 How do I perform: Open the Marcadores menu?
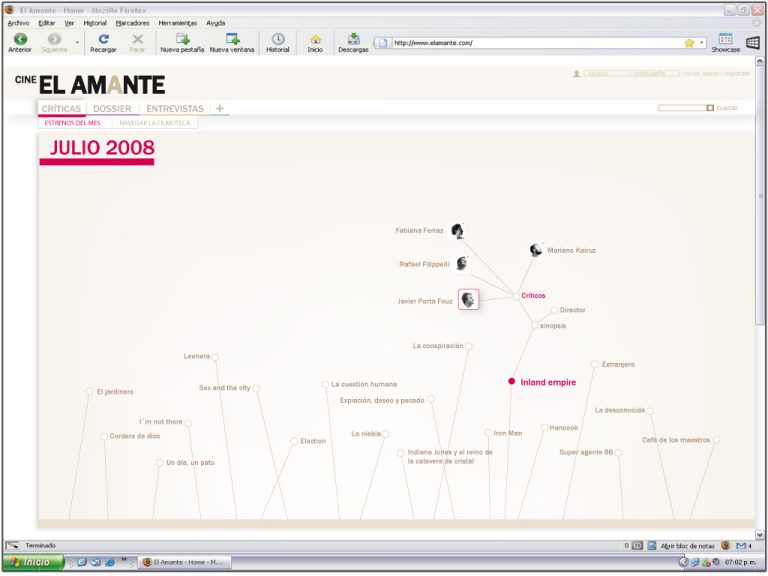133,23
